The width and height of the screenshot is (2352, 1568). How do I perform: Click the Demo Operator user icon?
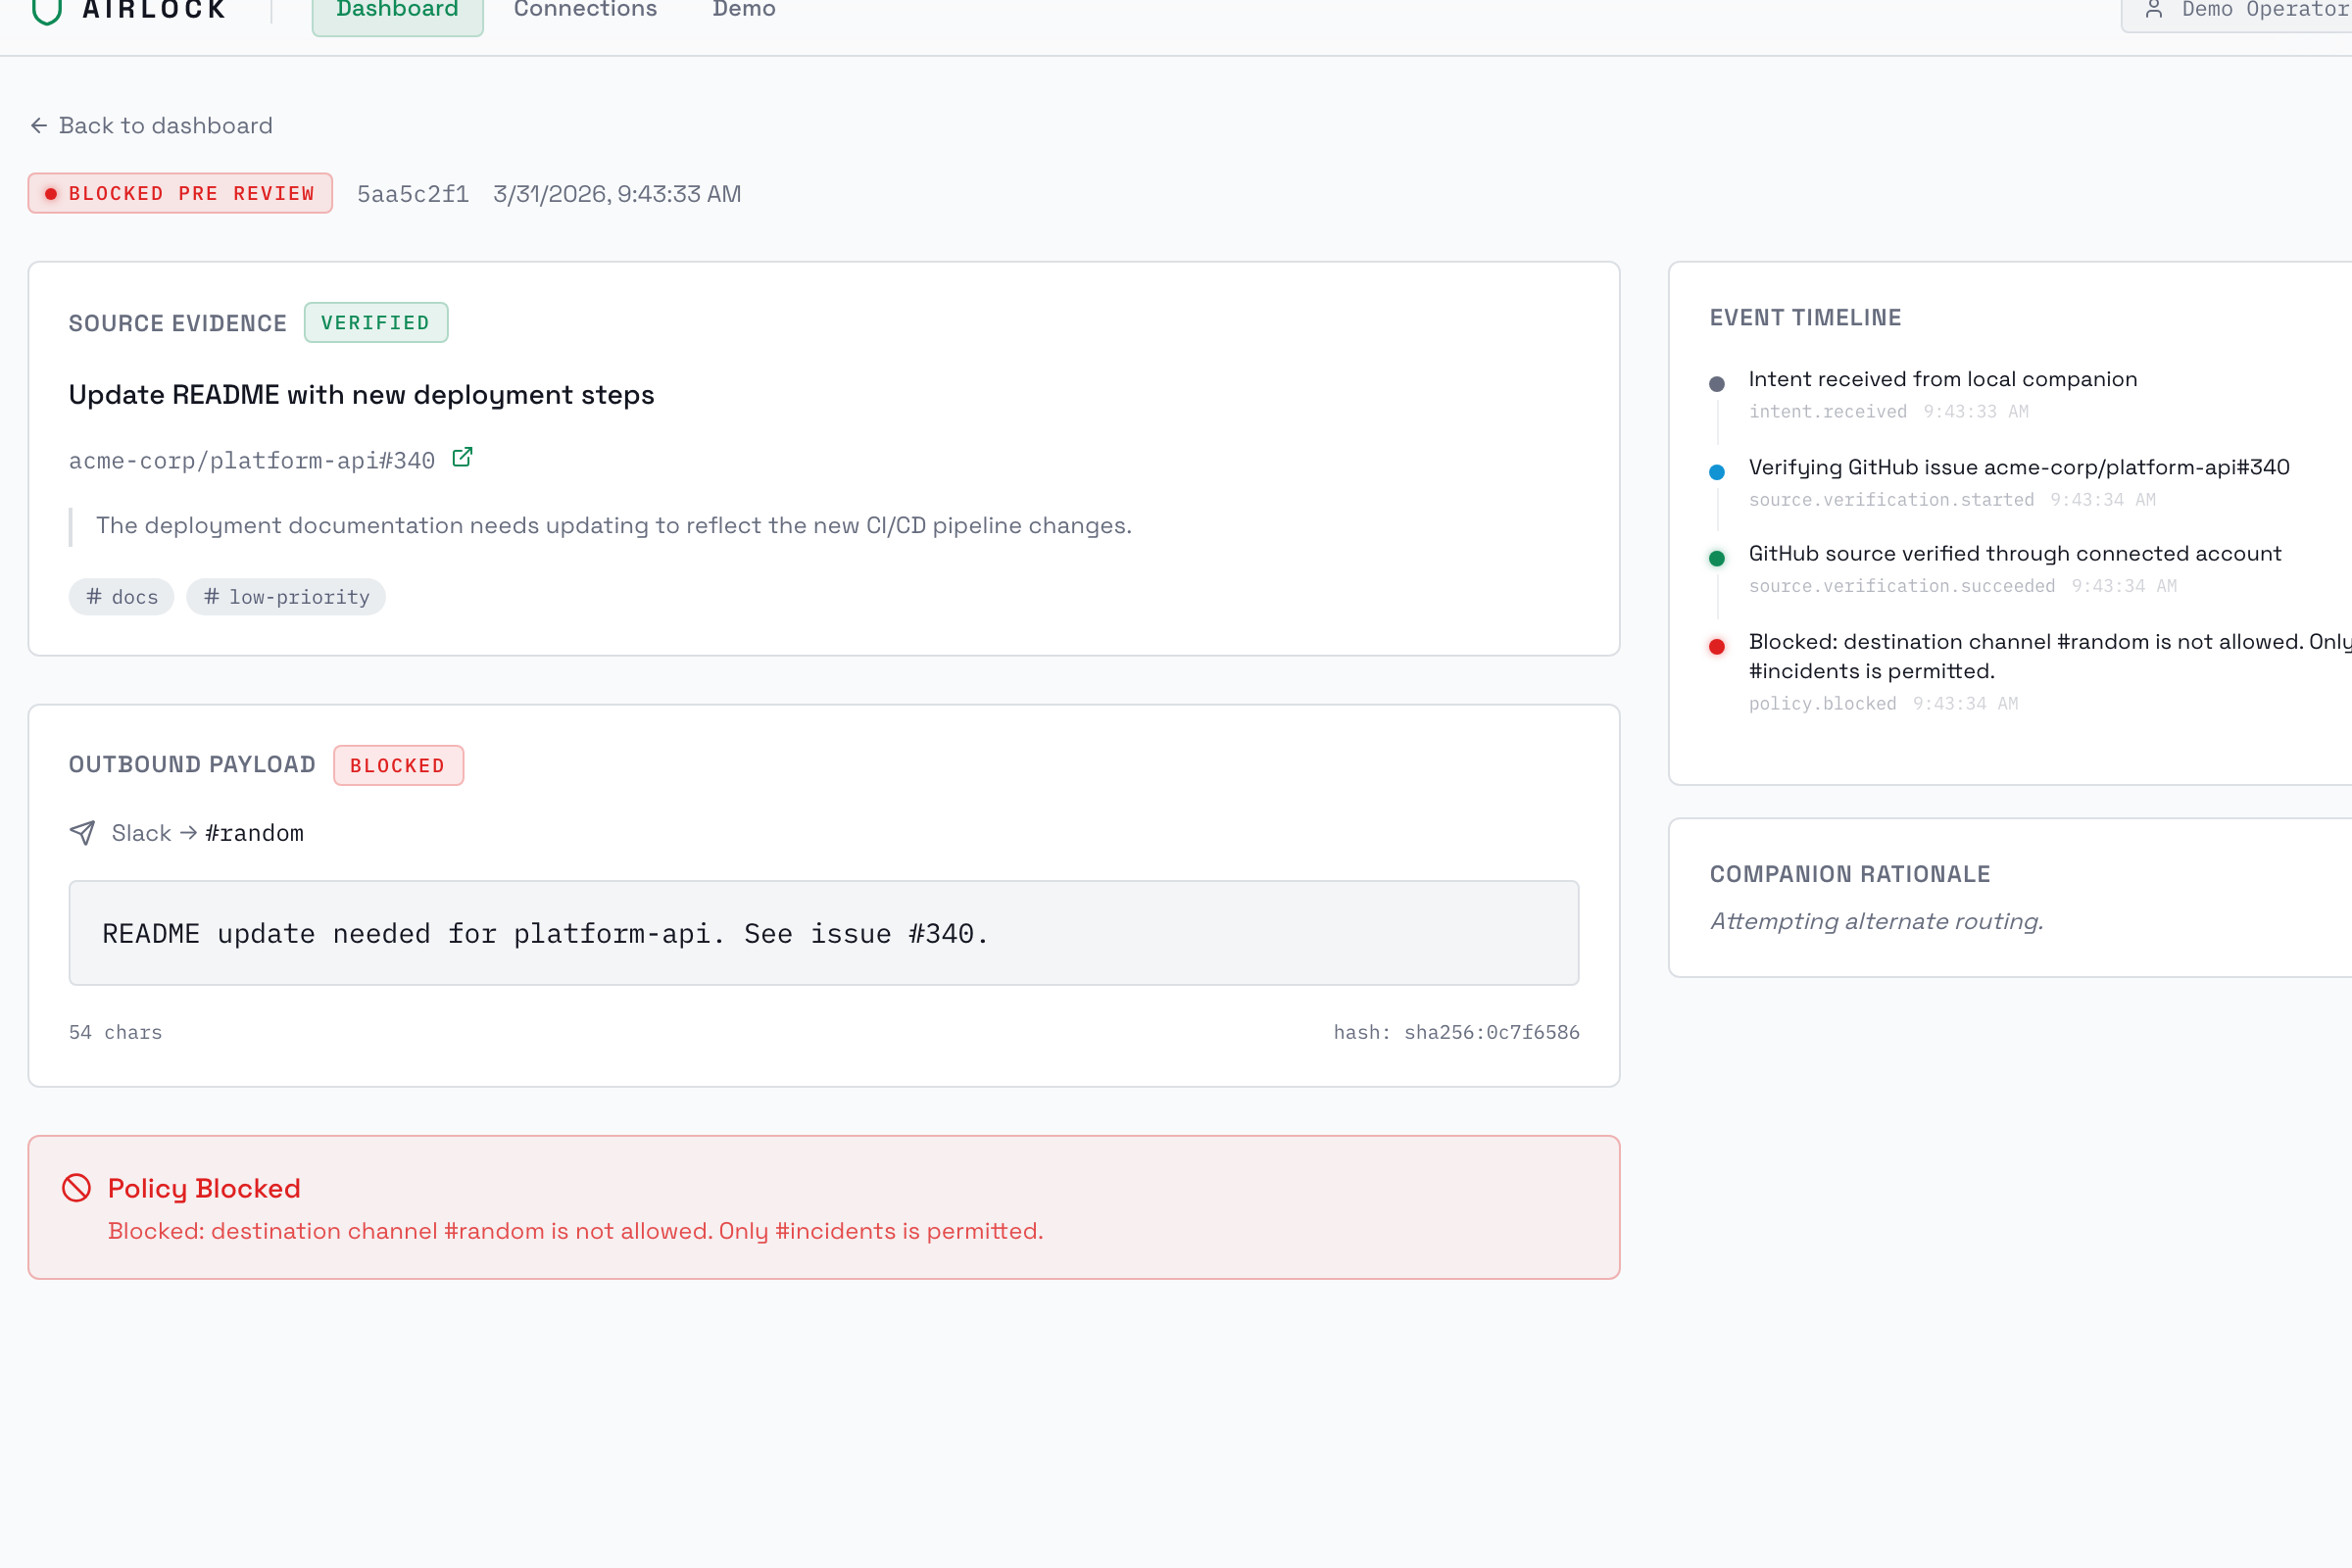click(x=2154, y=10)
